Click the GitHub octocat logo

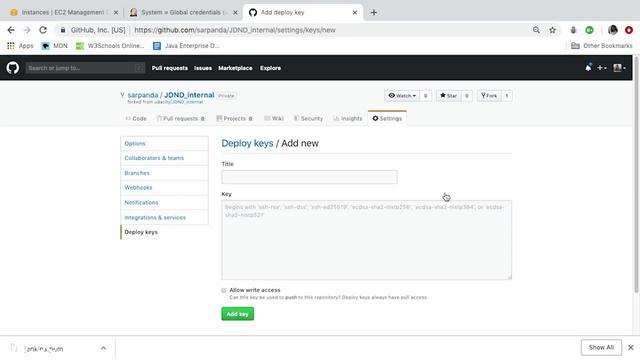[13, 68]
